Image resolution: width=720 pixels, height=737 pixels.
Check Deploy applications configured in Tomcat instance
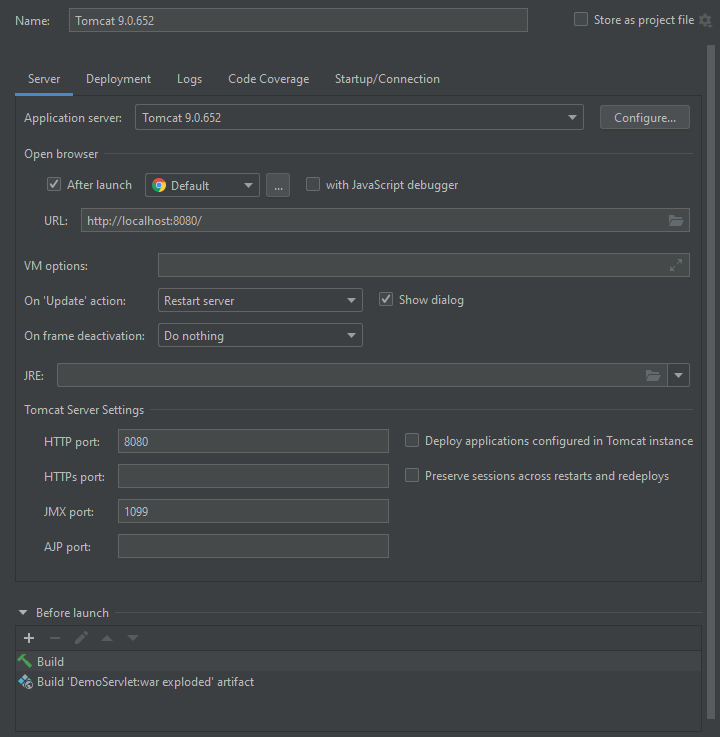(412, 440)
